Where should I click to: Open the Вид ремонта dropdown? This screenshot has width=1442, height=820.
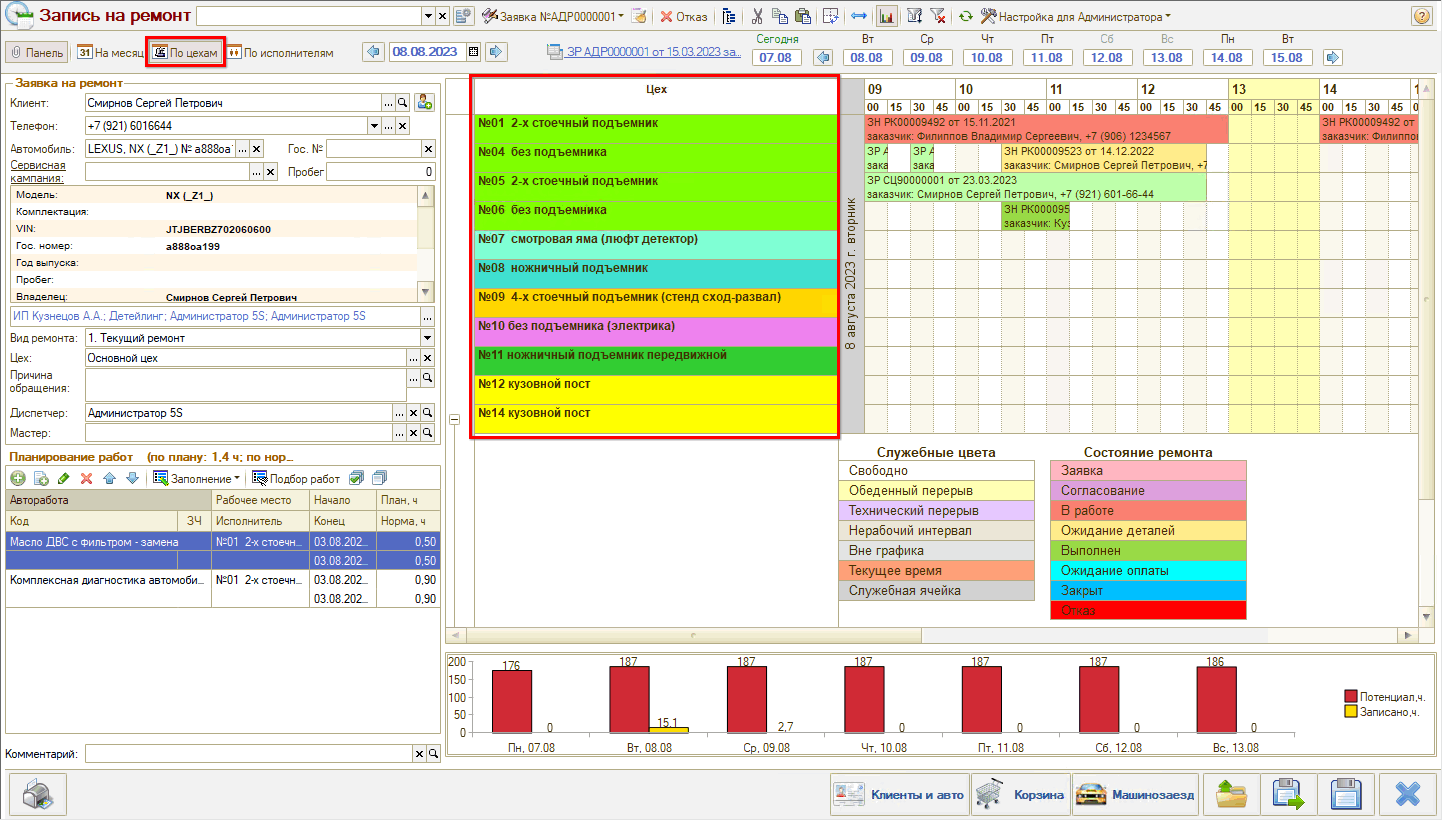427,338
